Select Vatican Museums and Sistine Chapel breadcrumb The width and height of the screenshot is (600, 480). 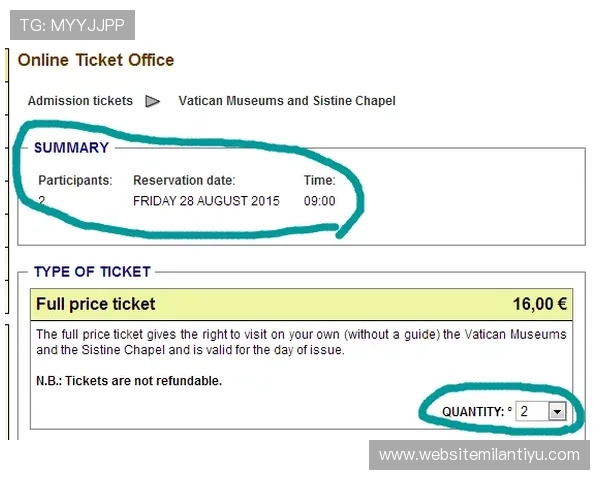[287, 101]
